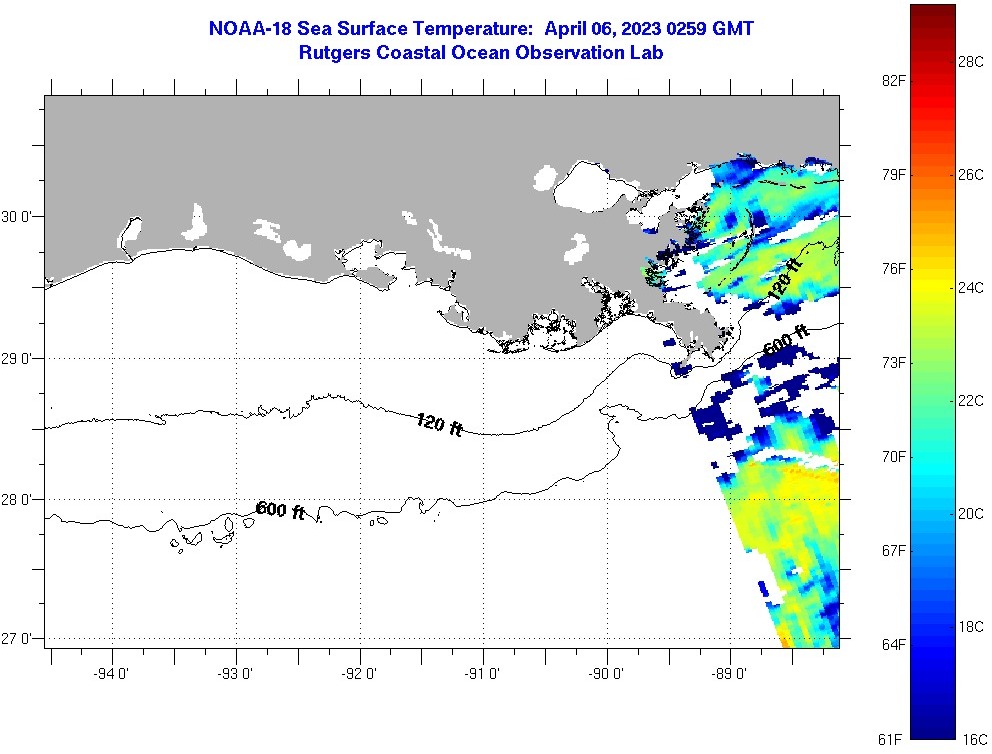Viewport: 992px width, 754px height.
Task: Click the 30 0' latitude label
Action: [x=14, y=217]
